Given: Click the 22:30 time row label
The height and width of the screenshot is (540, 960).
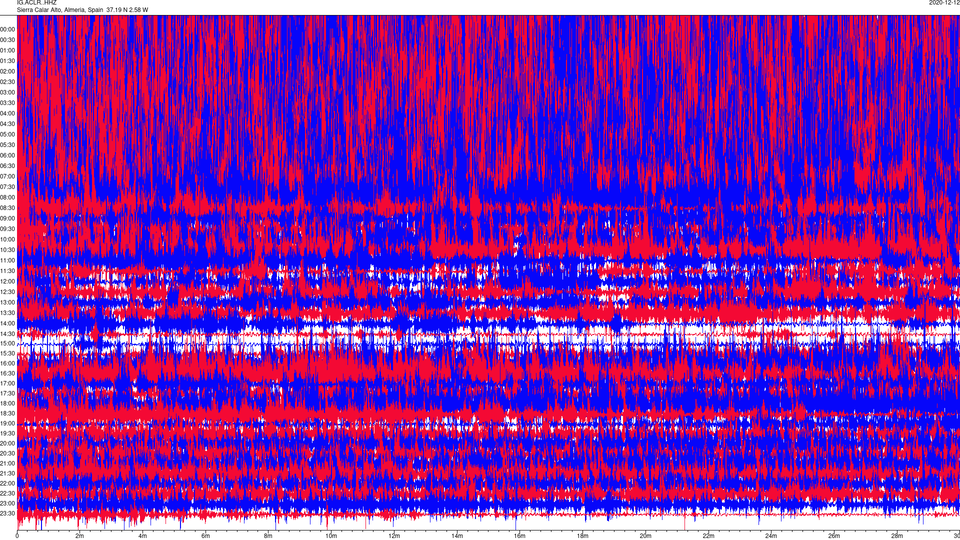Looking at the screenshot, I should point(8,493).
